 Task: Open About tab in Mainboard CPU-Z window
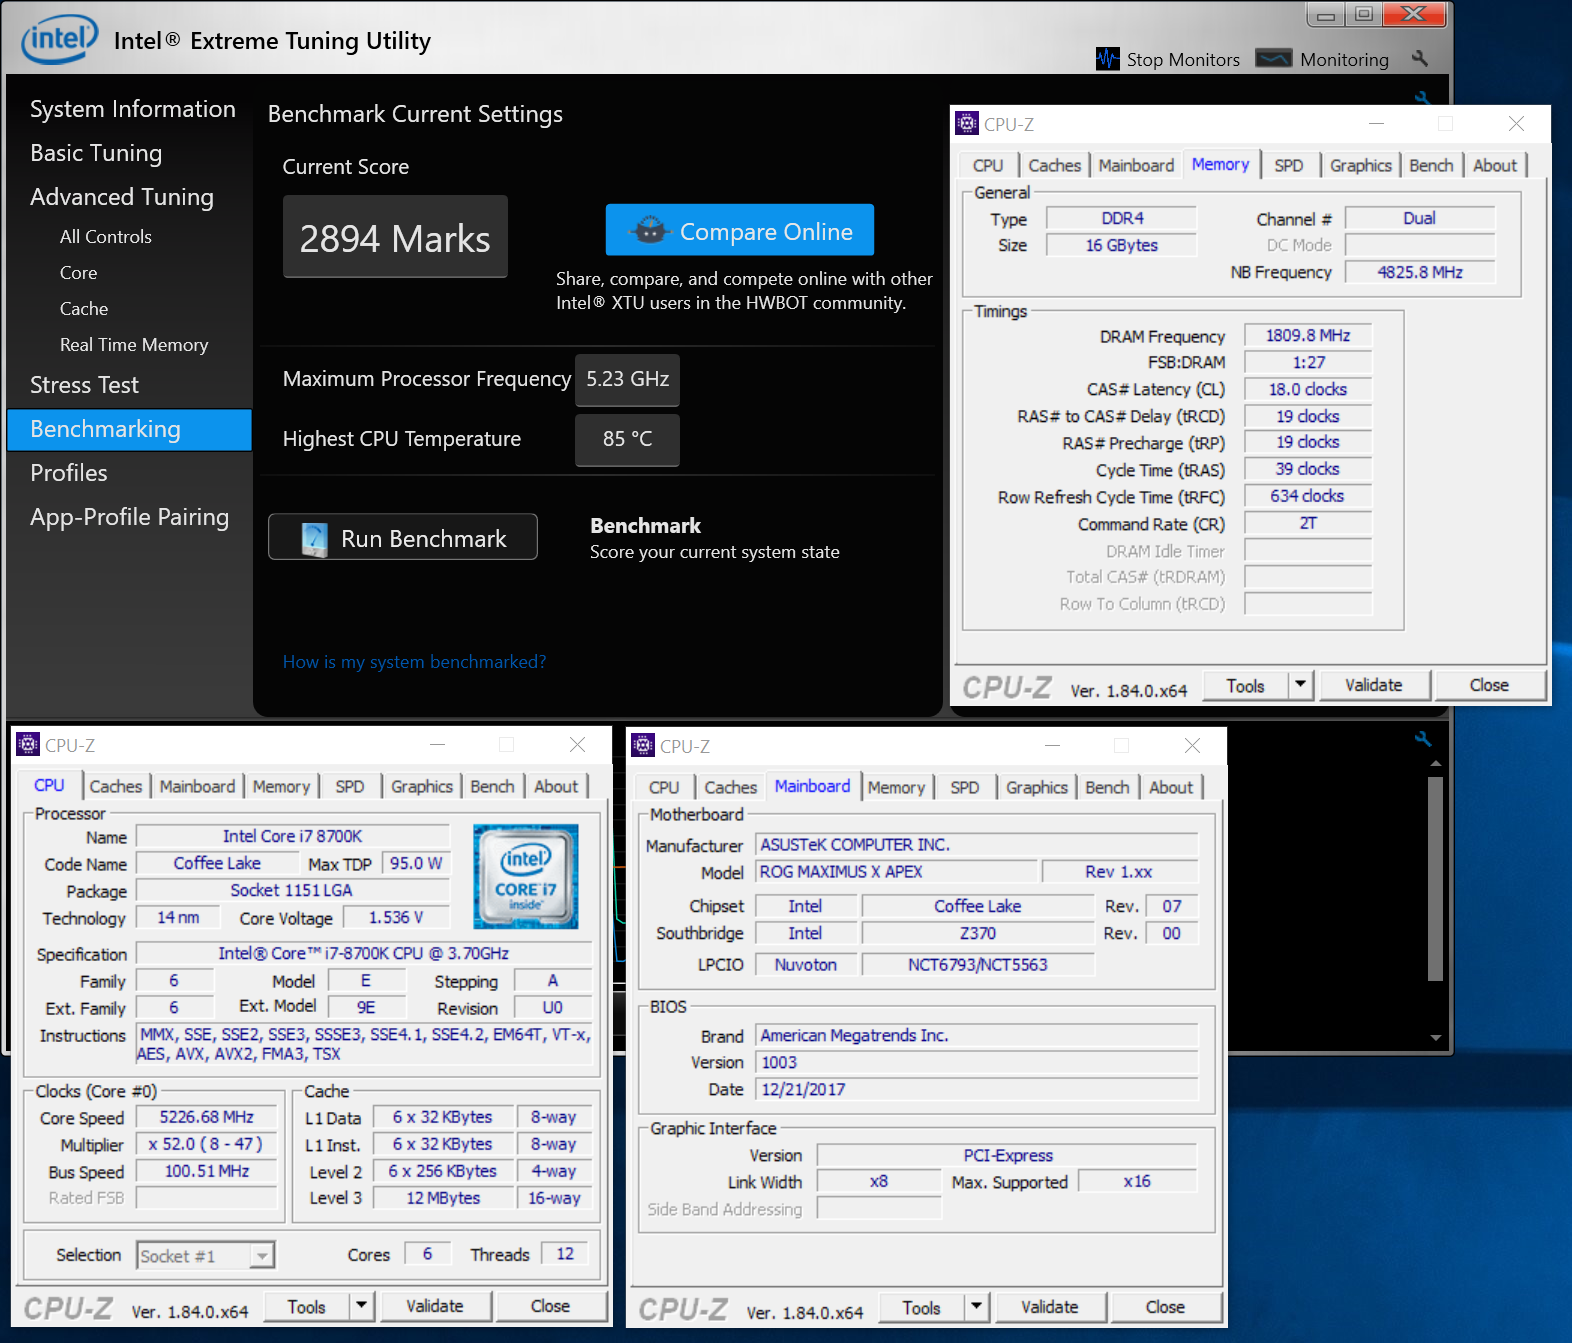coord(1170,787)
